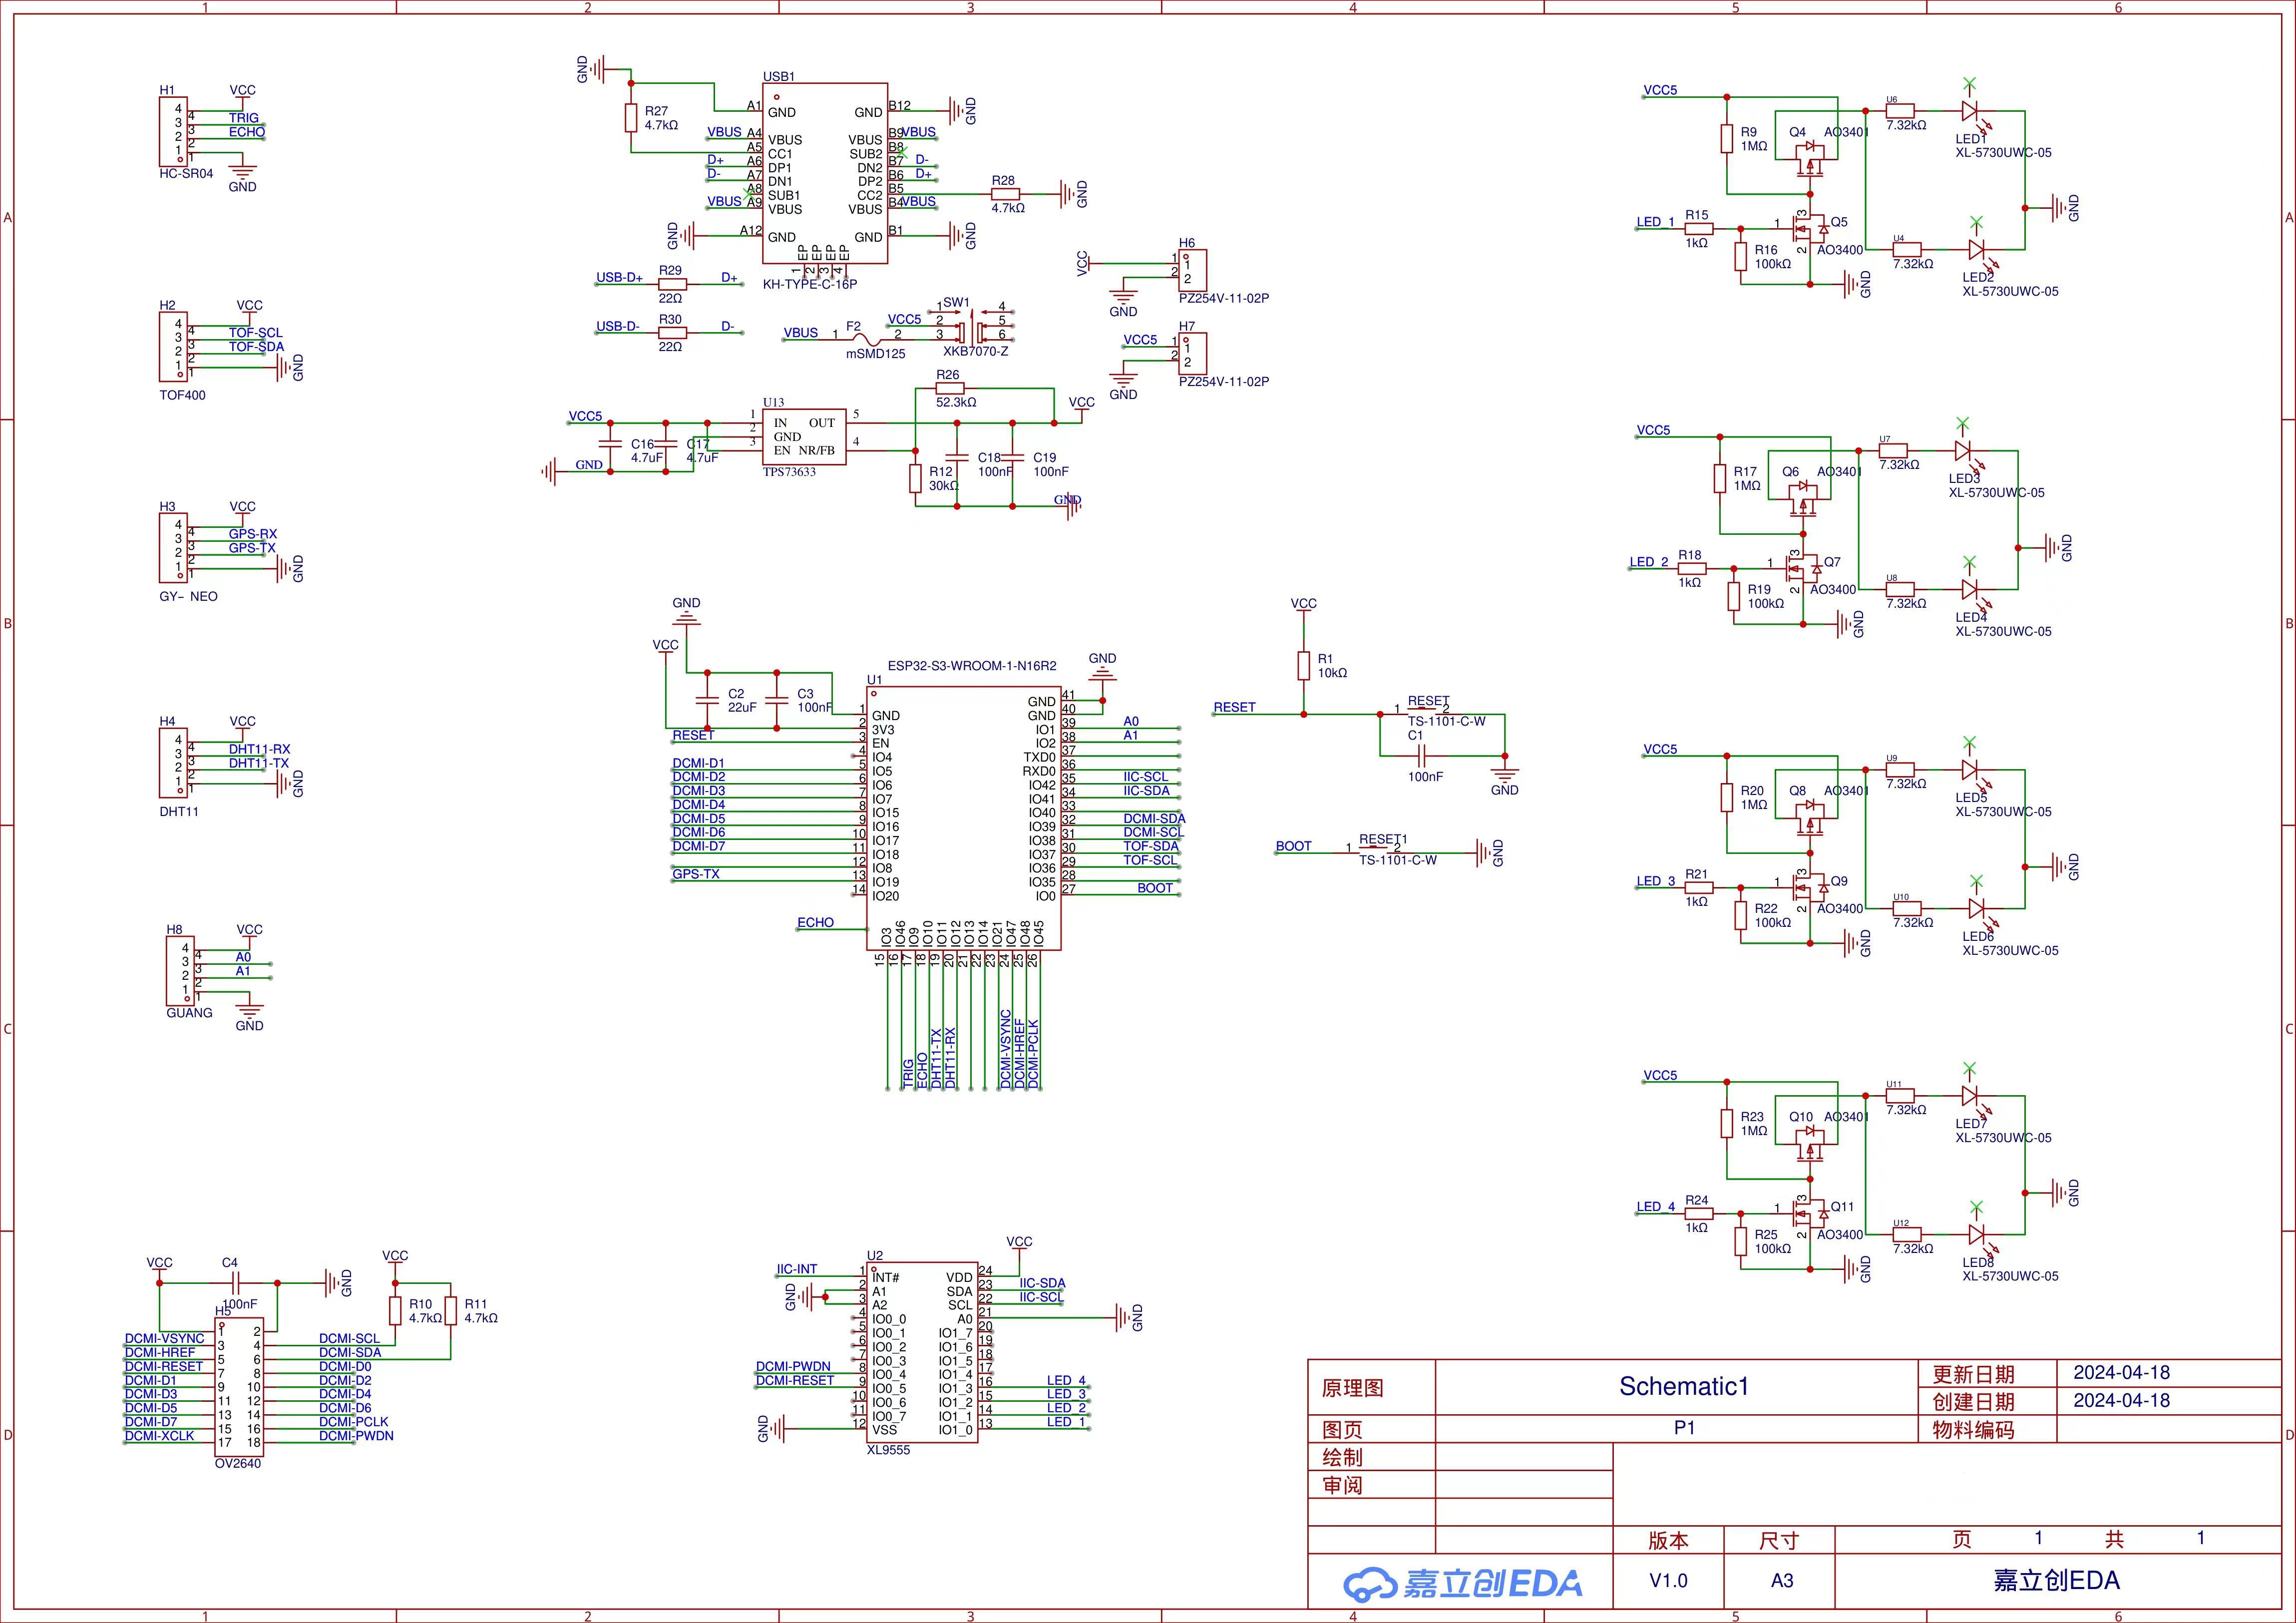
Task: Click the ESP32-S3-WROOM-1-N16R2 part name label
Action: pyautogui.click(x=972, y=666)
